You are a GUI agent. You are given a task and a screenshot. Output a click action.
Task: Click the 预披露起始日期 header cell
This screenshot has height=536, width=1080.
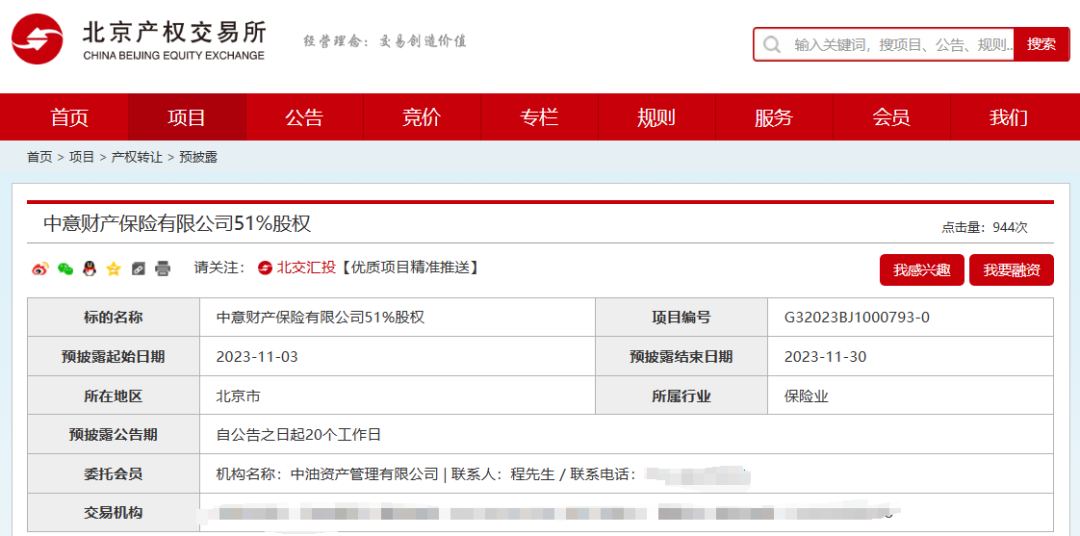coord(114,357)
